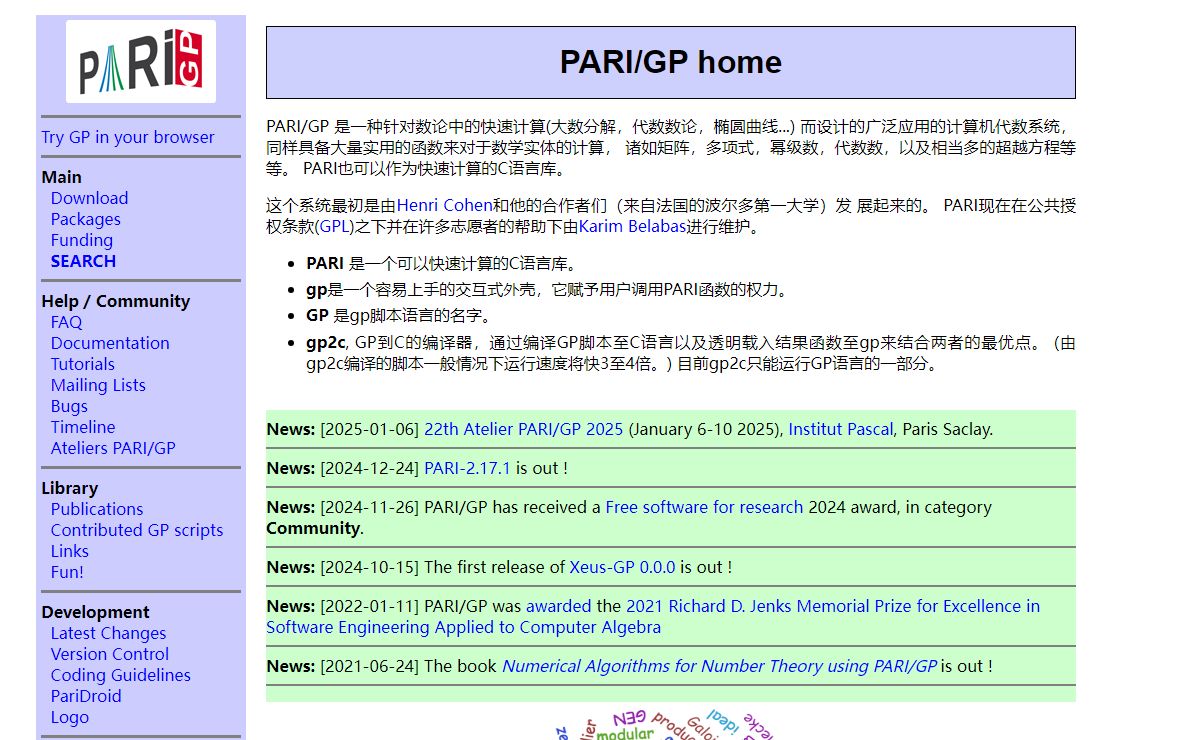1200x740 pixels.
Task: Open the Bugs page
Action: pyautogui.click(x=69, y=406)
